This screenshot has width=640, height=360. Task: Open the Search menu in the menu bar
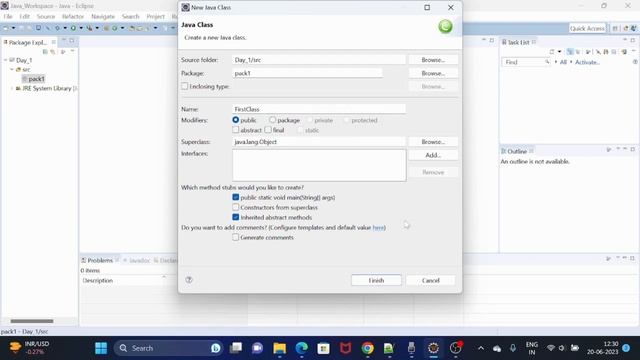point(131,16)
